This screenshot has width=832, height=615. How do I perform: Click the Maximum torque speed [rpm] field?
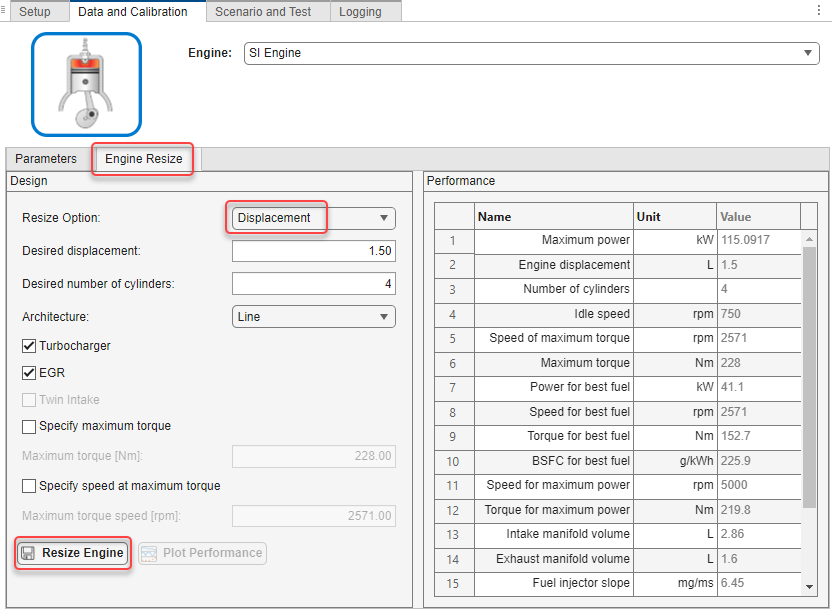[314, 516]
